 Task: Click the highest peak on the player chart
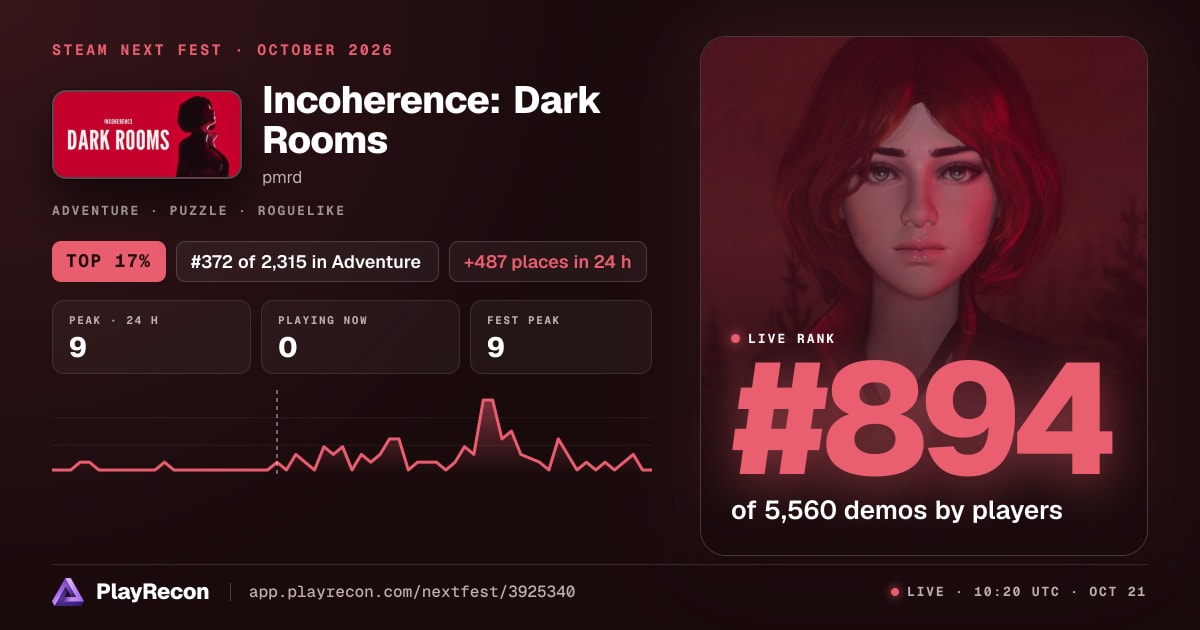[488, 401]
